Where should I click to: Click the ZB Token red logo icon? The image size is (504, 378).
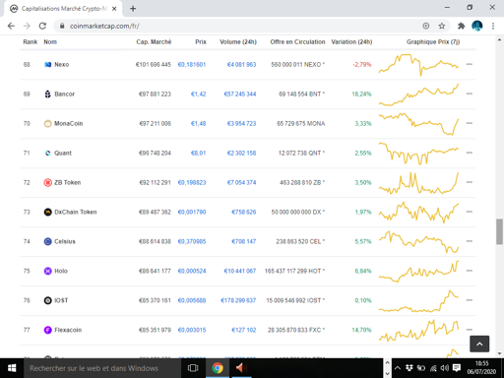point(48,182)
